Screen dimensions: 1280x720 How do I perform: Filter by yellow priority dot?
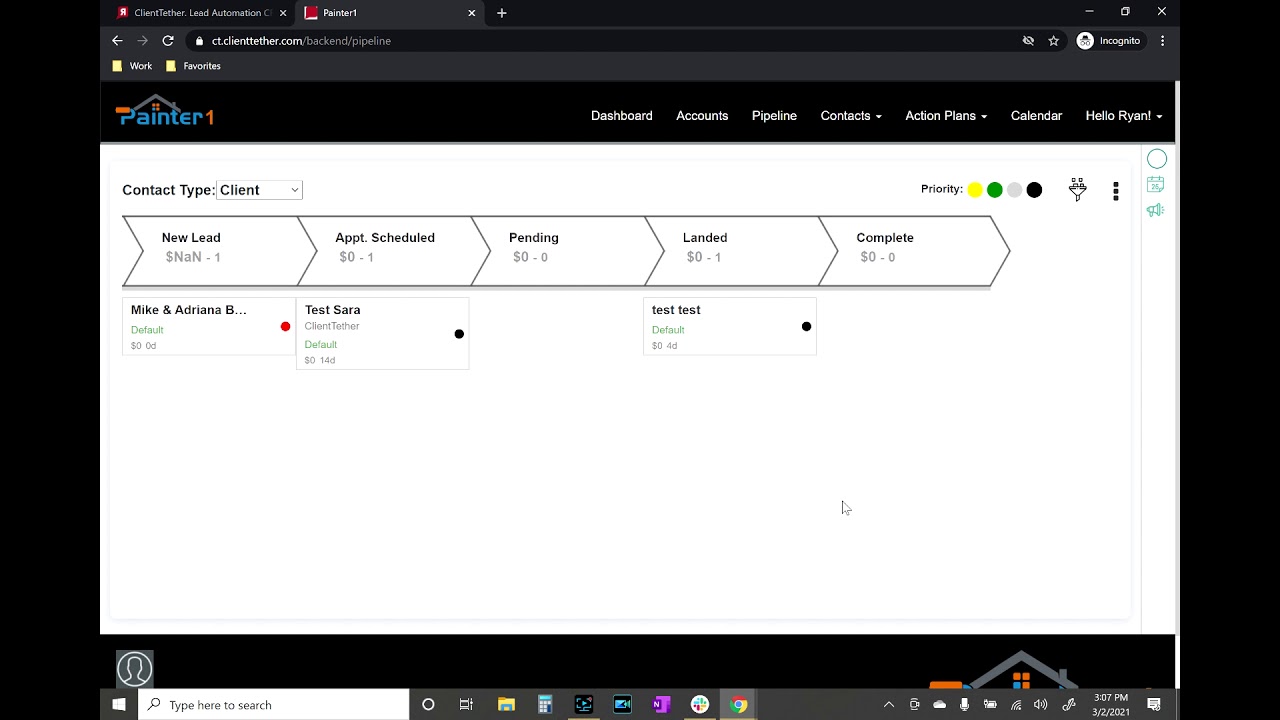coord(975,190)
